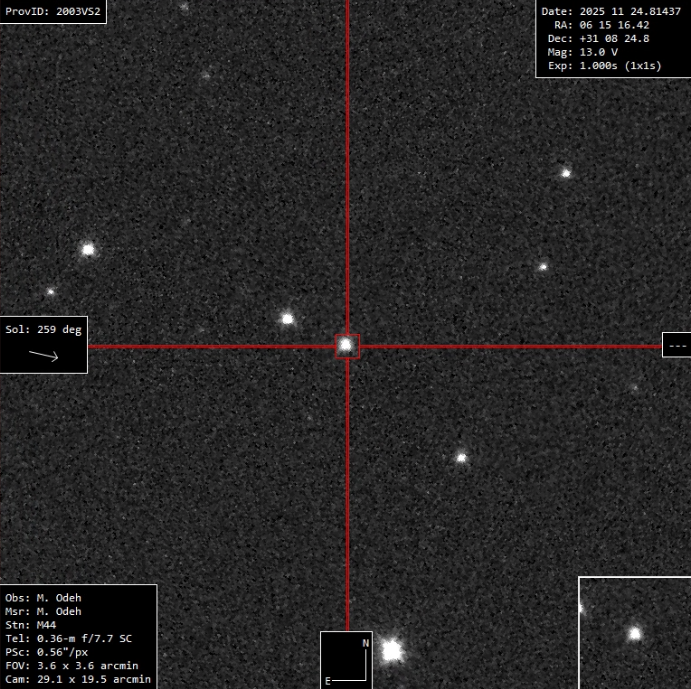This screenshot has width=691, height=689.
Task: Click the solar direction arrow under Sol
Action: (43, 354)
